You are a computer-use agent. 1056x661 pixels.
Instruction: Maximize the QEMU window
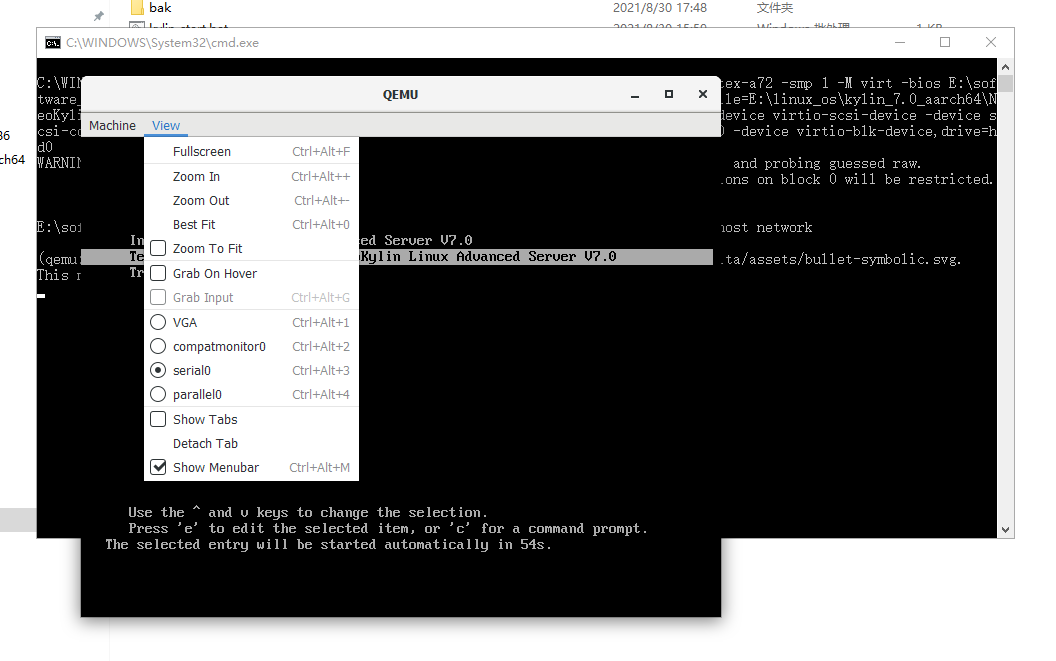tap(669, 93)
